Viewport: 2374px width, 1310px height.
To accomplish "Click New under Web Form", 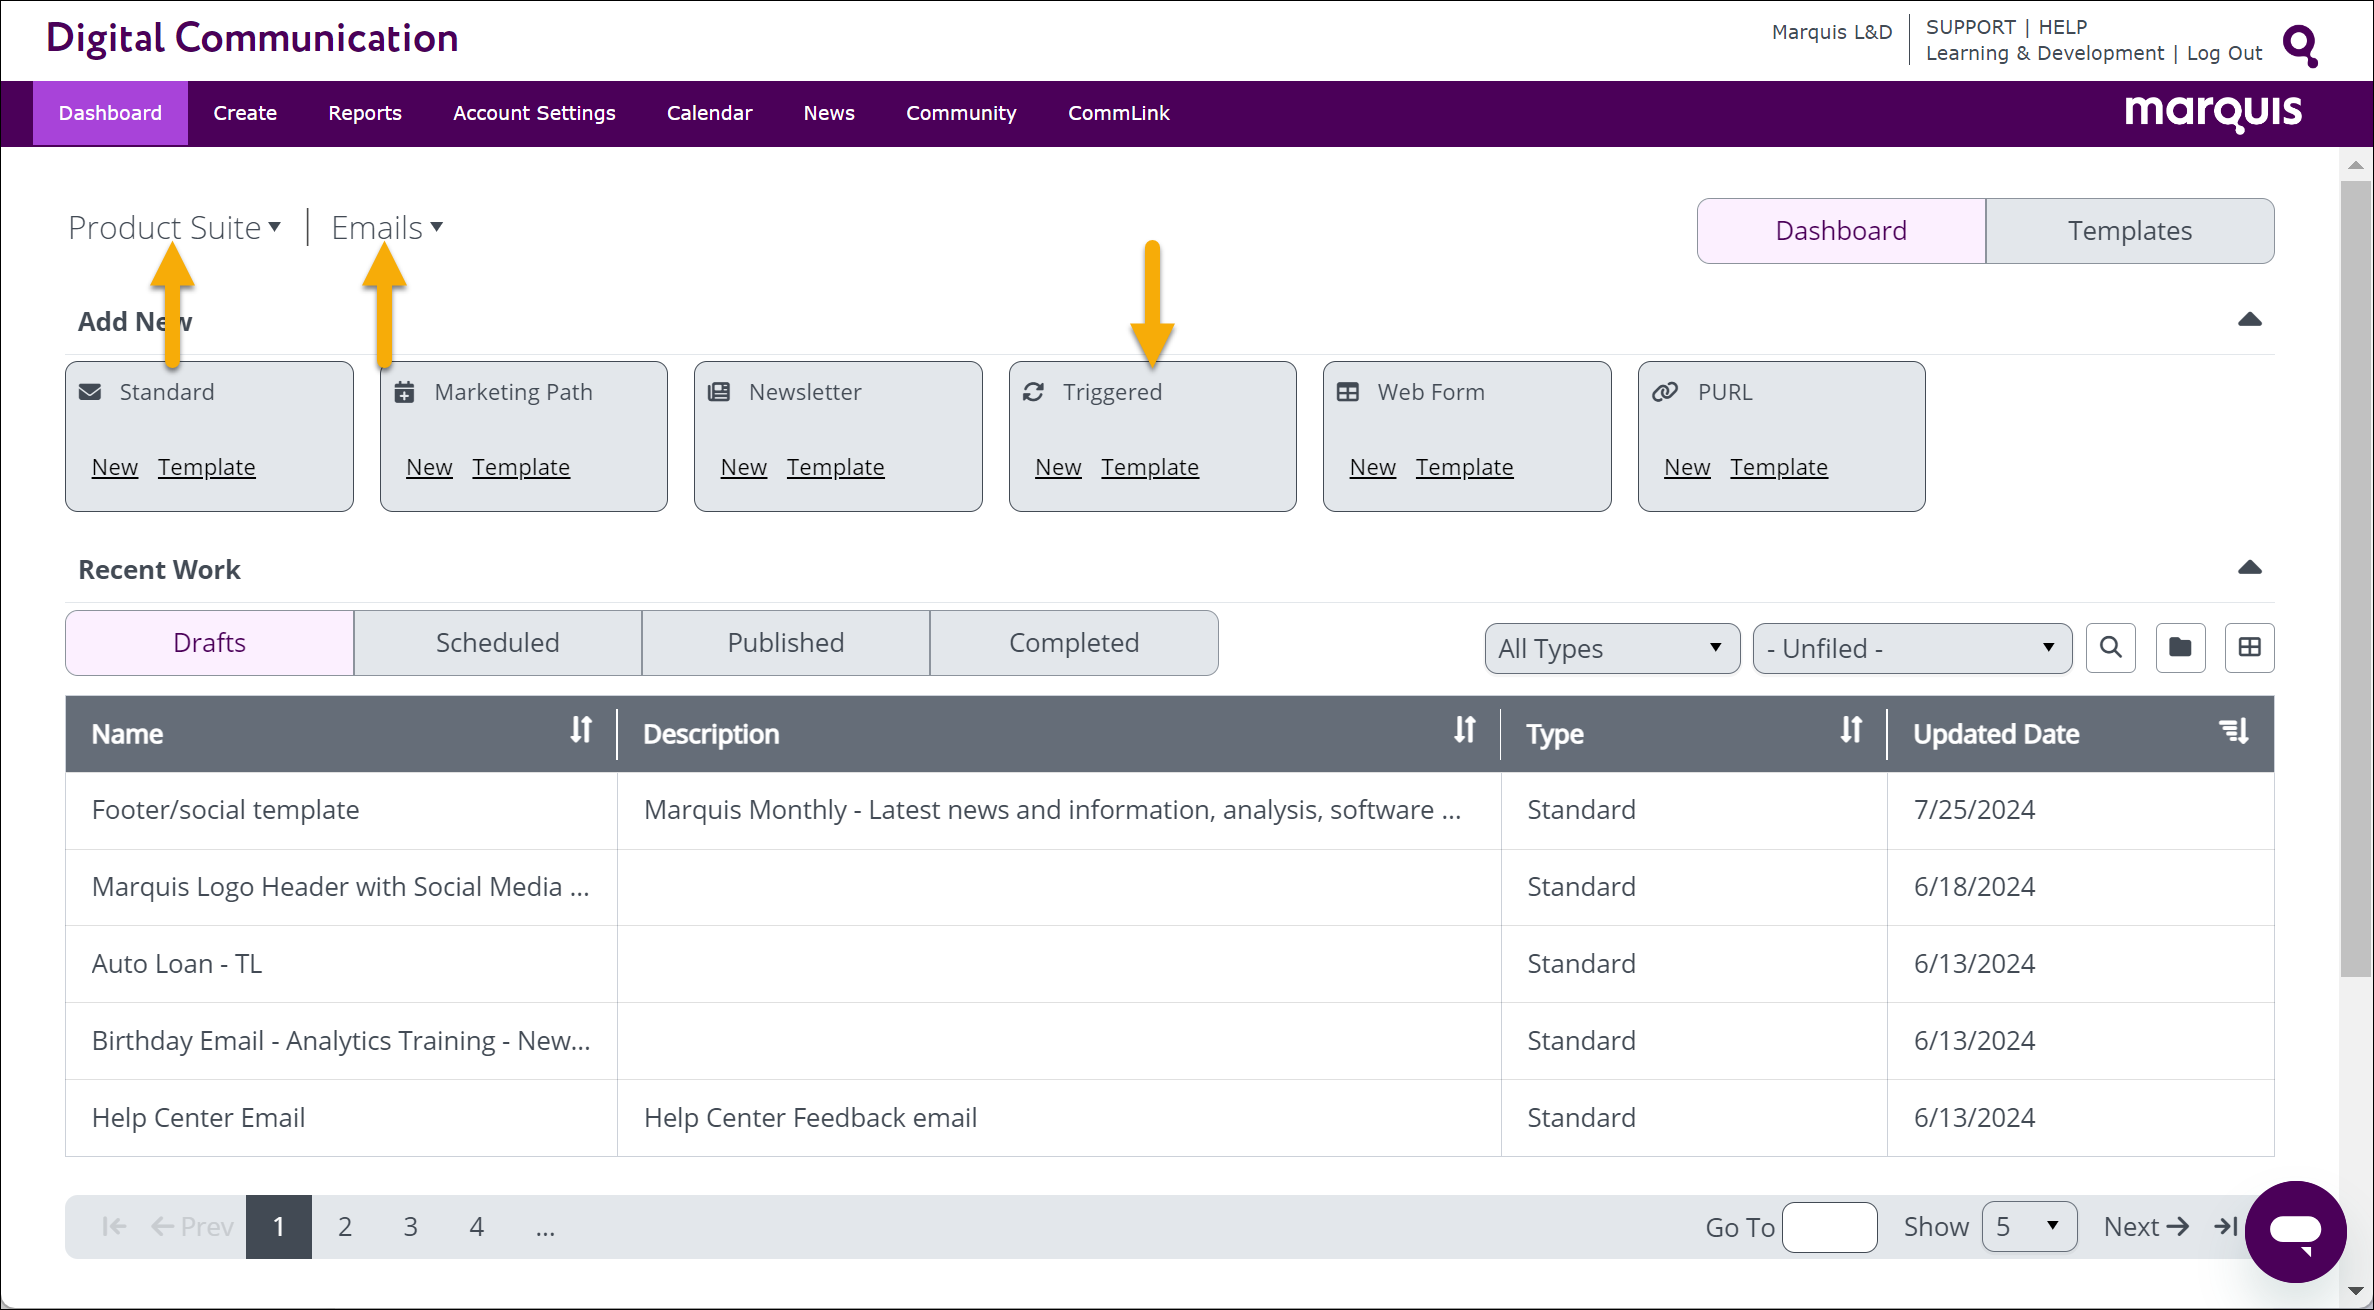I will coord(1373,467).
